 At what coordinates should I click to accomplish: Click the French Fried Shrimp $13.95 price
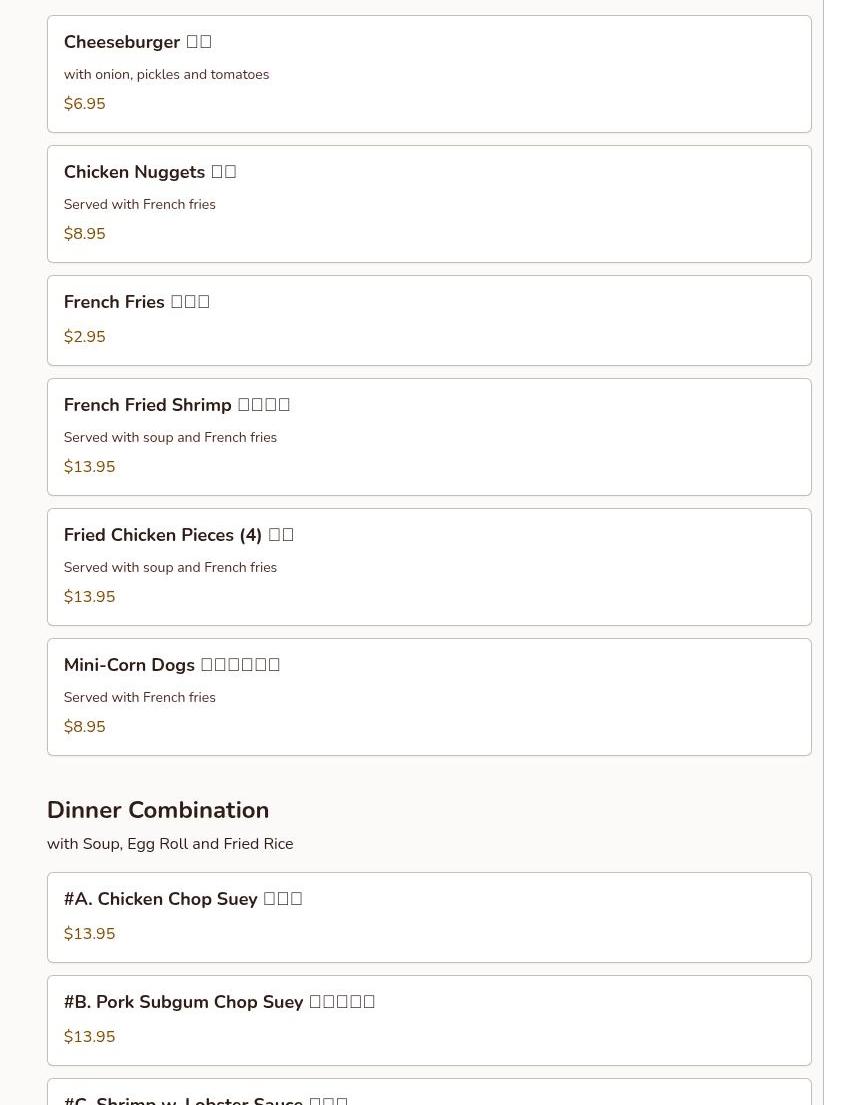click(x=89, y=467)
